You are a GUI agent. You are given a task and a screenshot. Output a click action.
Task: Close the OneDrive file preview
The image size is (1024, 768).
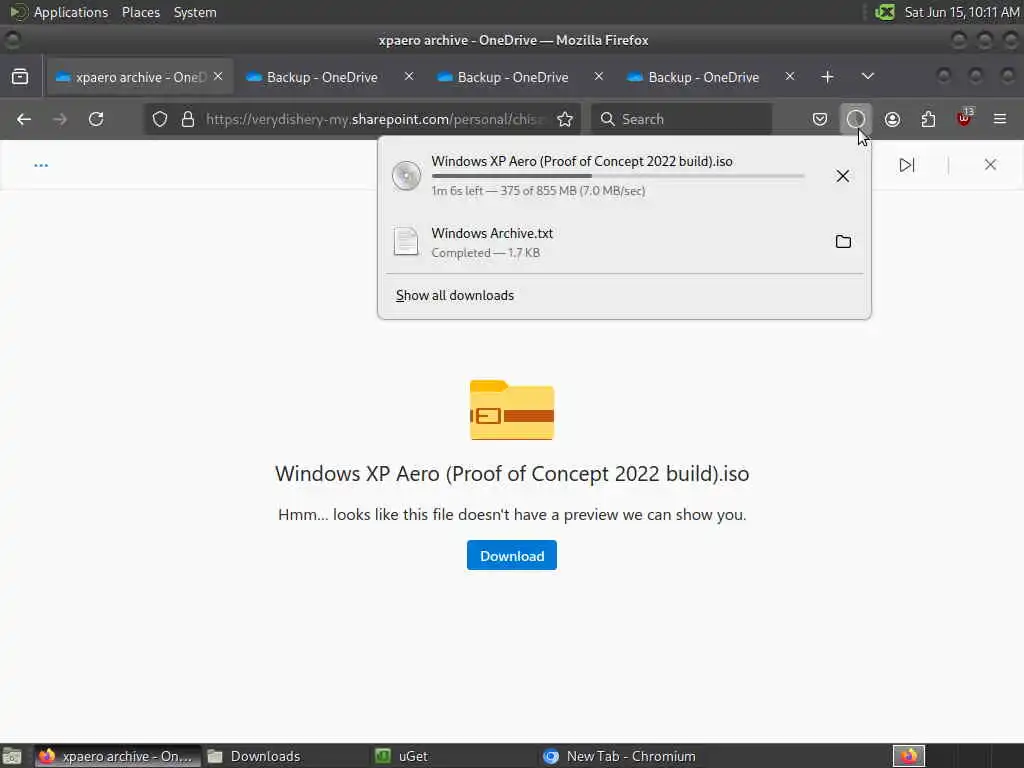pos(990,165)
